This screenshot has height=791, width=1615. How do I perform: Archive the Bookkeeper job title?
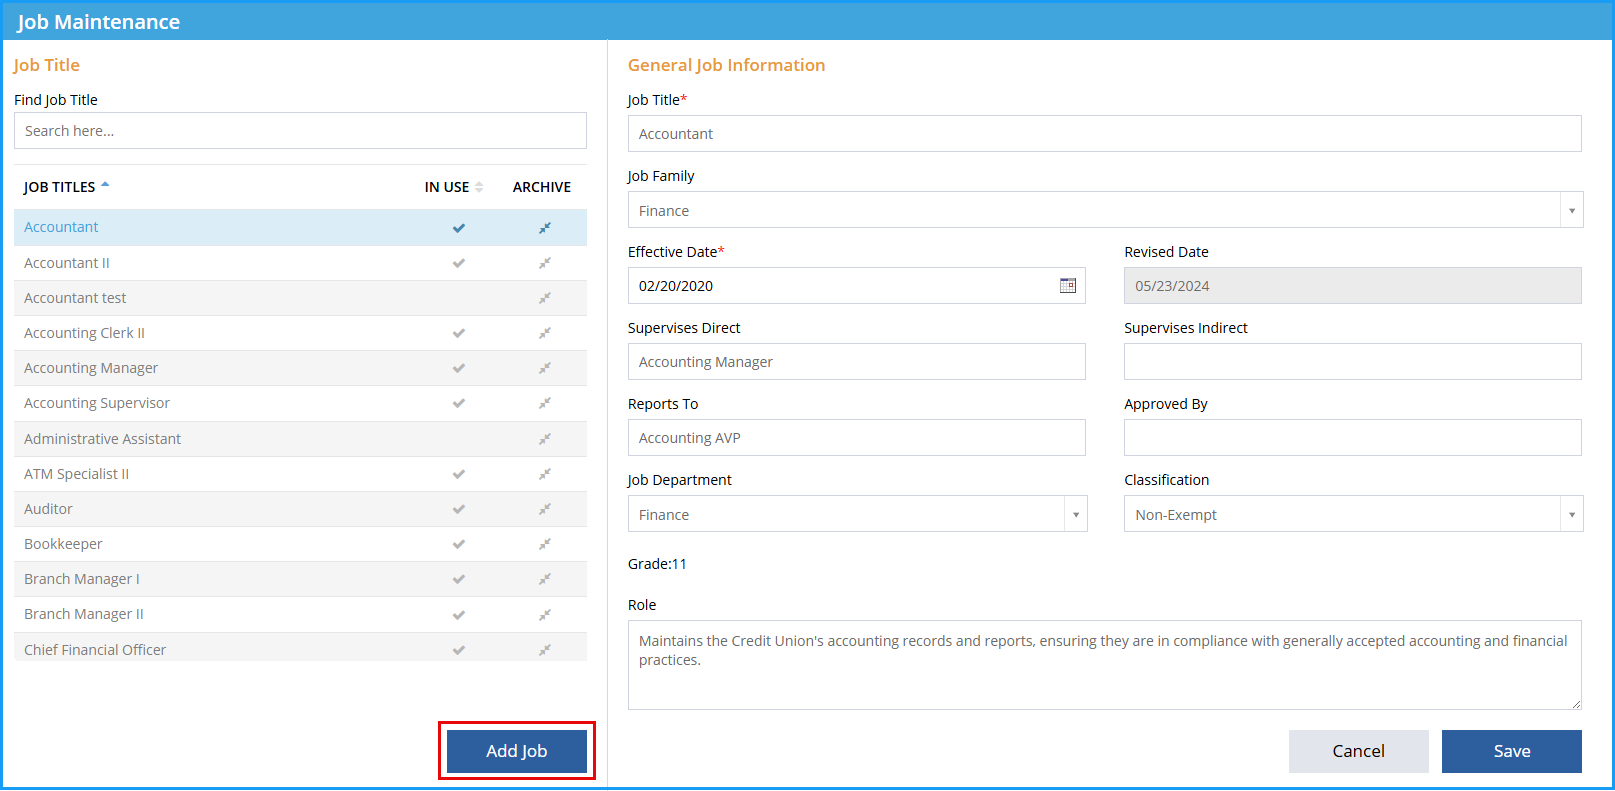pos(545,544)
